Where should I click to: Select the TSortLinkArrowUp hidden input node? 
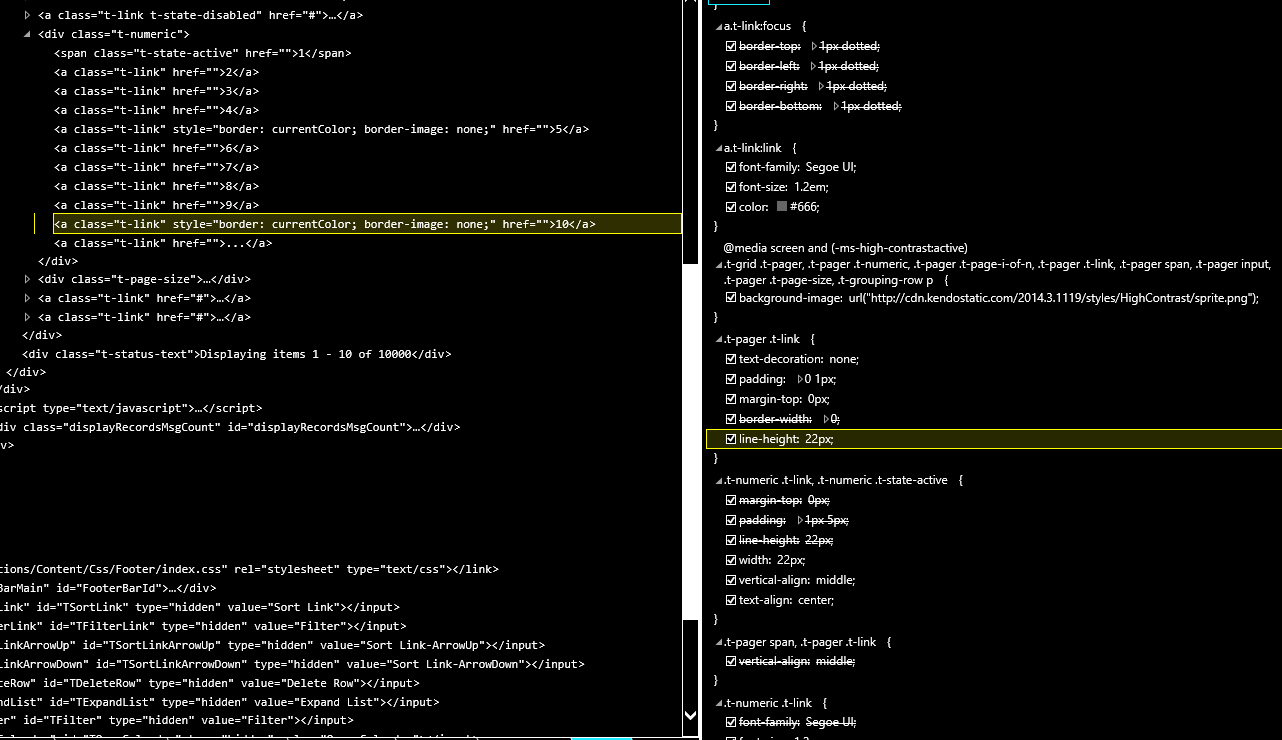point(273,645)
